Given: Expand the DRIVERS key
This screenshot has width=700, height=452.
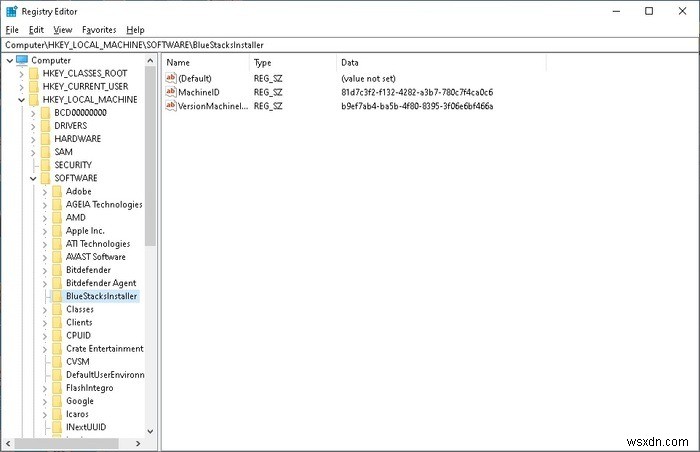Looking at the screenshot, I should [x=33, y=126].
